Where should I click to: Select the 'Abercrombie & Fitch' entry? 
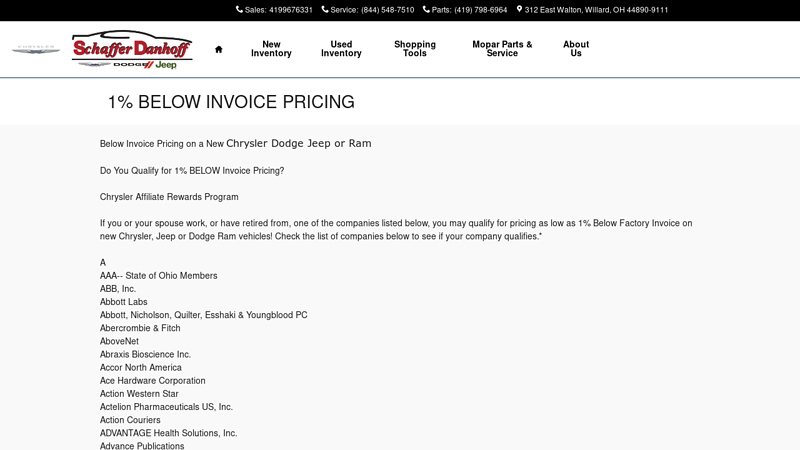click(140, 328)
